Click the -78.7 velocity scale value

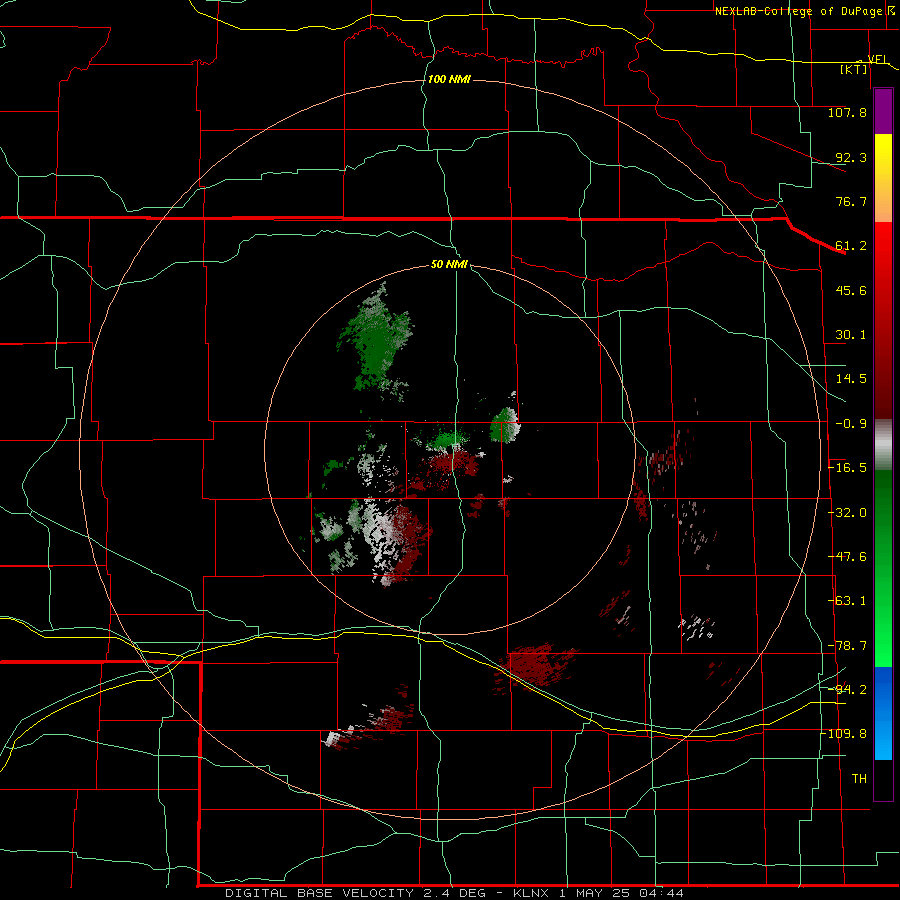(x=847, y=646)
